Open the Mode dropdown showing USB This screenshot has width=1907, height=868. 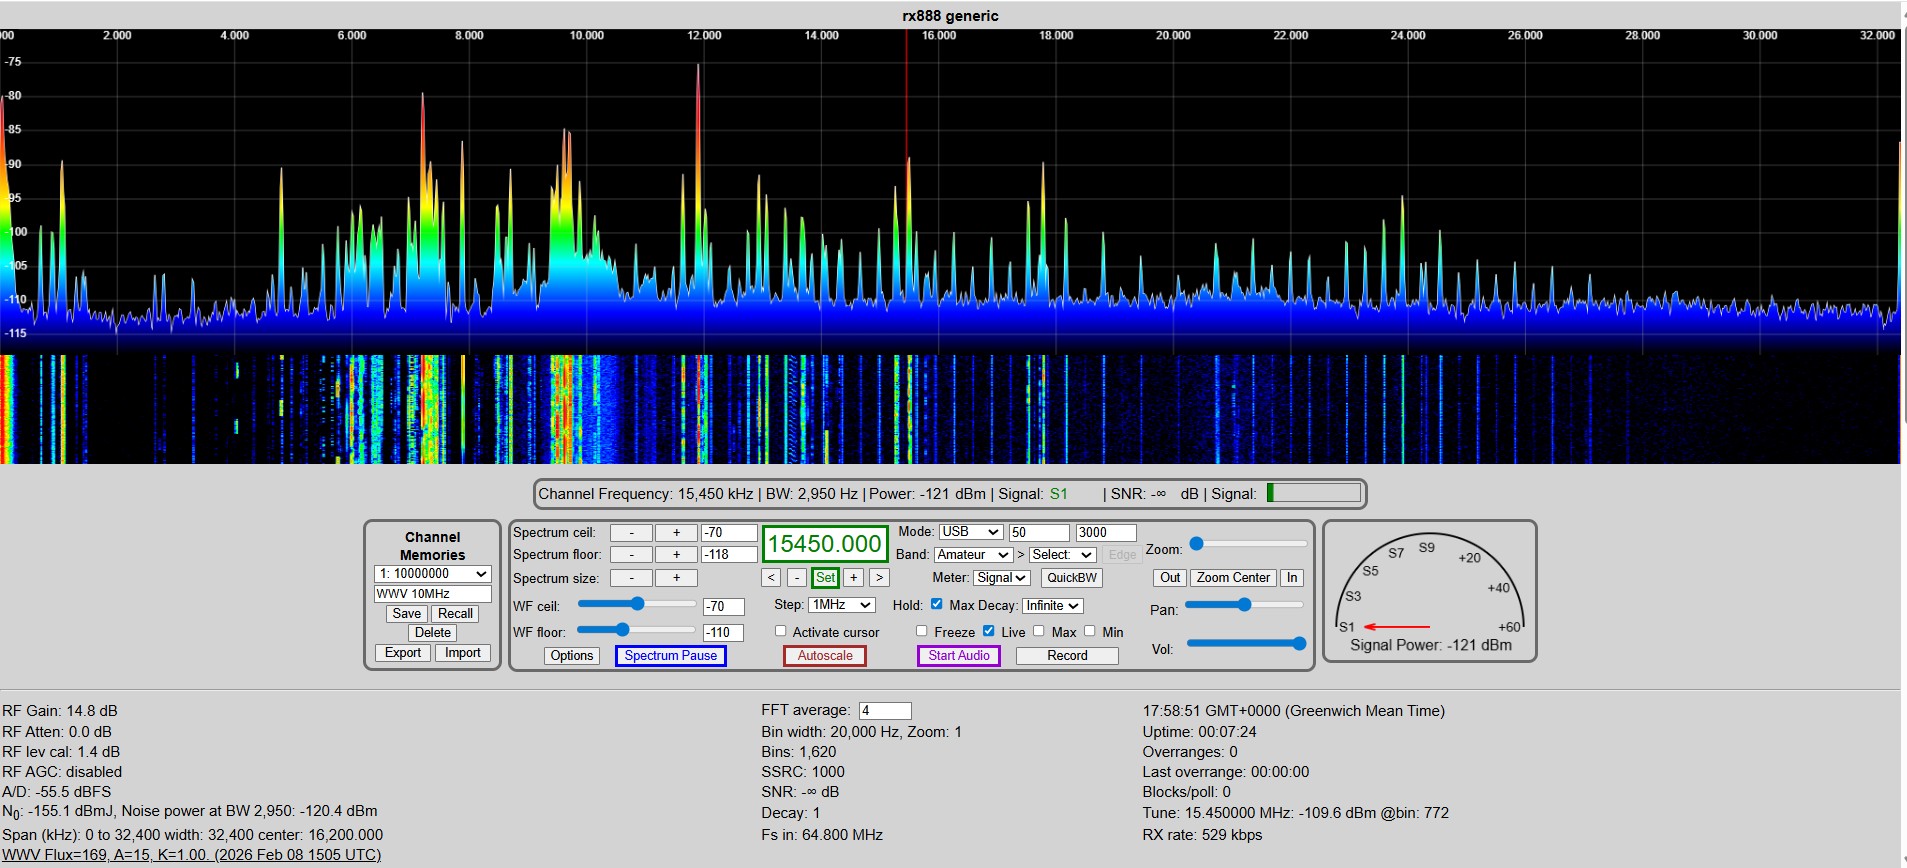tap(970, 532)
